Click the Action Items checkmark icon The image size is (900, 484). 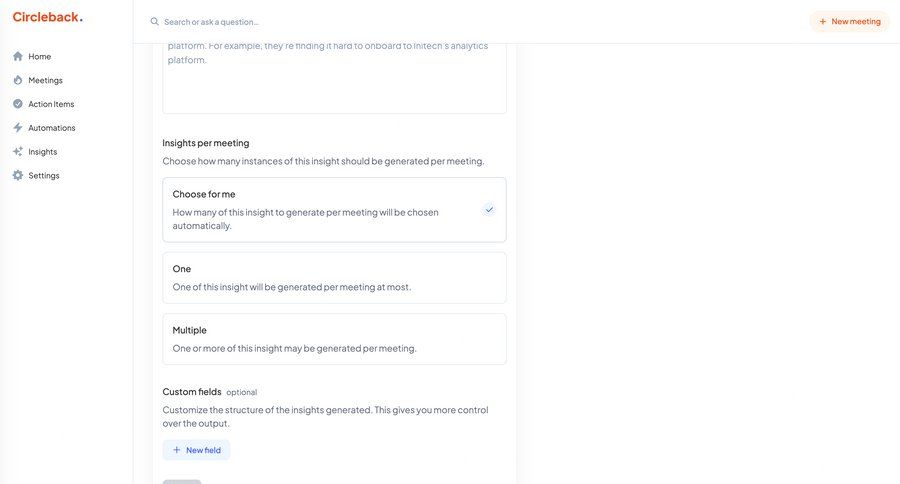pyautogui.click(x=18, y=104)
